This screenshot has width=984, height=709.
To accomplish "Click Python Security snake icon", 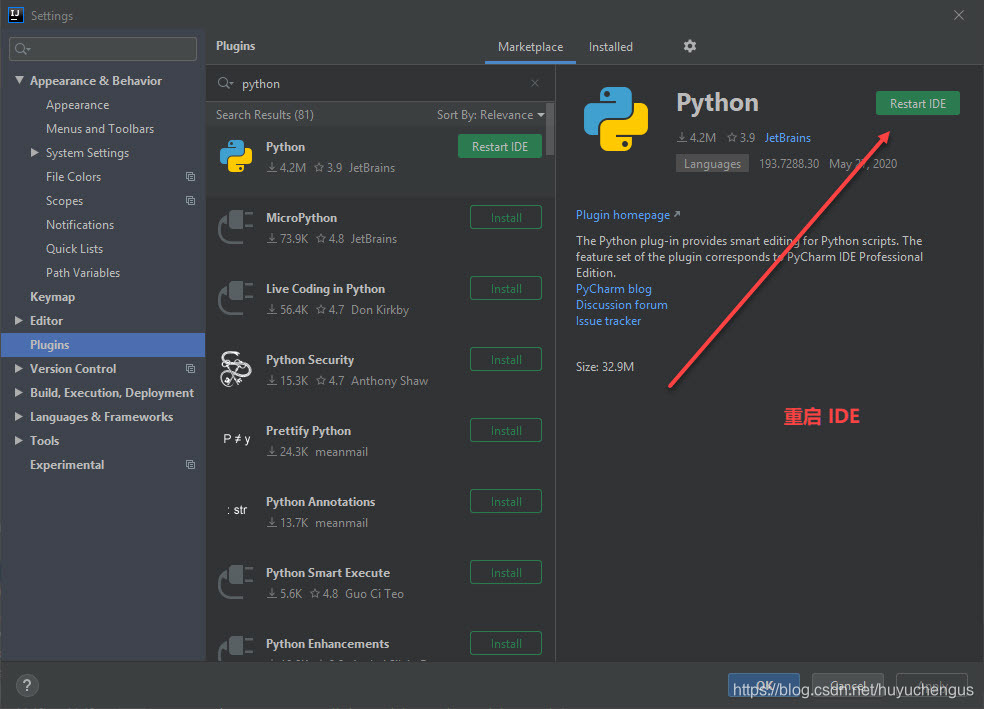I will pyautogui.click(x=236, y=369).
